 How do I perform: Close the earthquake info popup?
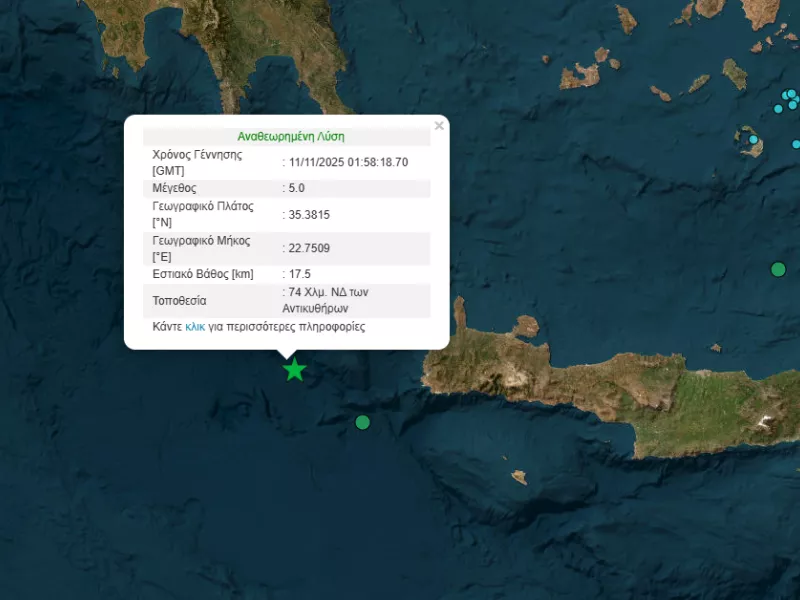click(x=438, y=126)
